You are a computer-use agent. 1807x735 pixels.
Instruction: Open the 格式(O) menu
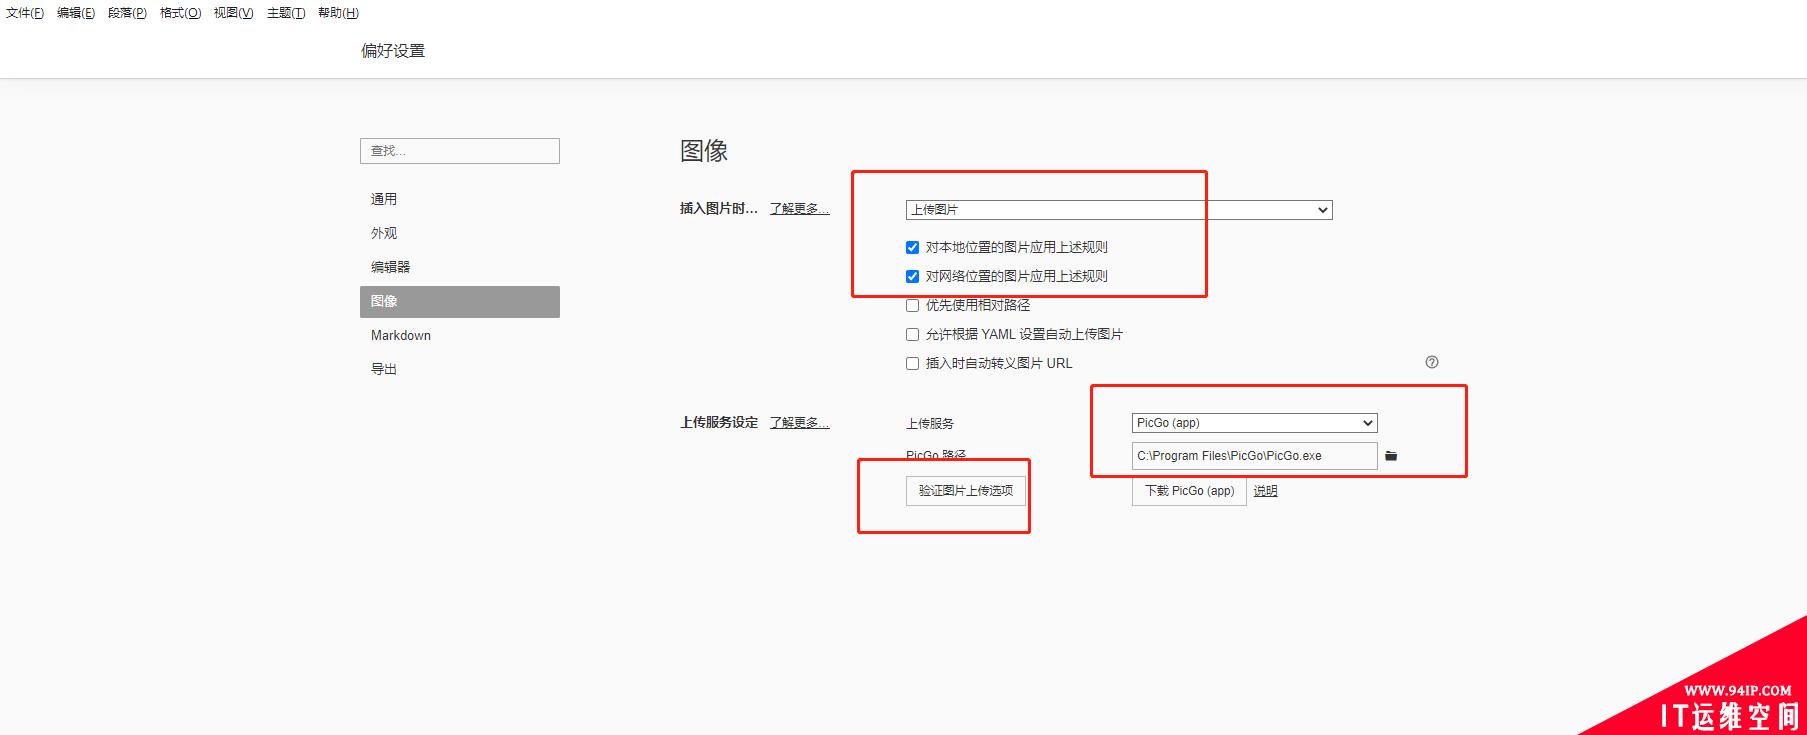pyautogui.click(x=180, y=13)
